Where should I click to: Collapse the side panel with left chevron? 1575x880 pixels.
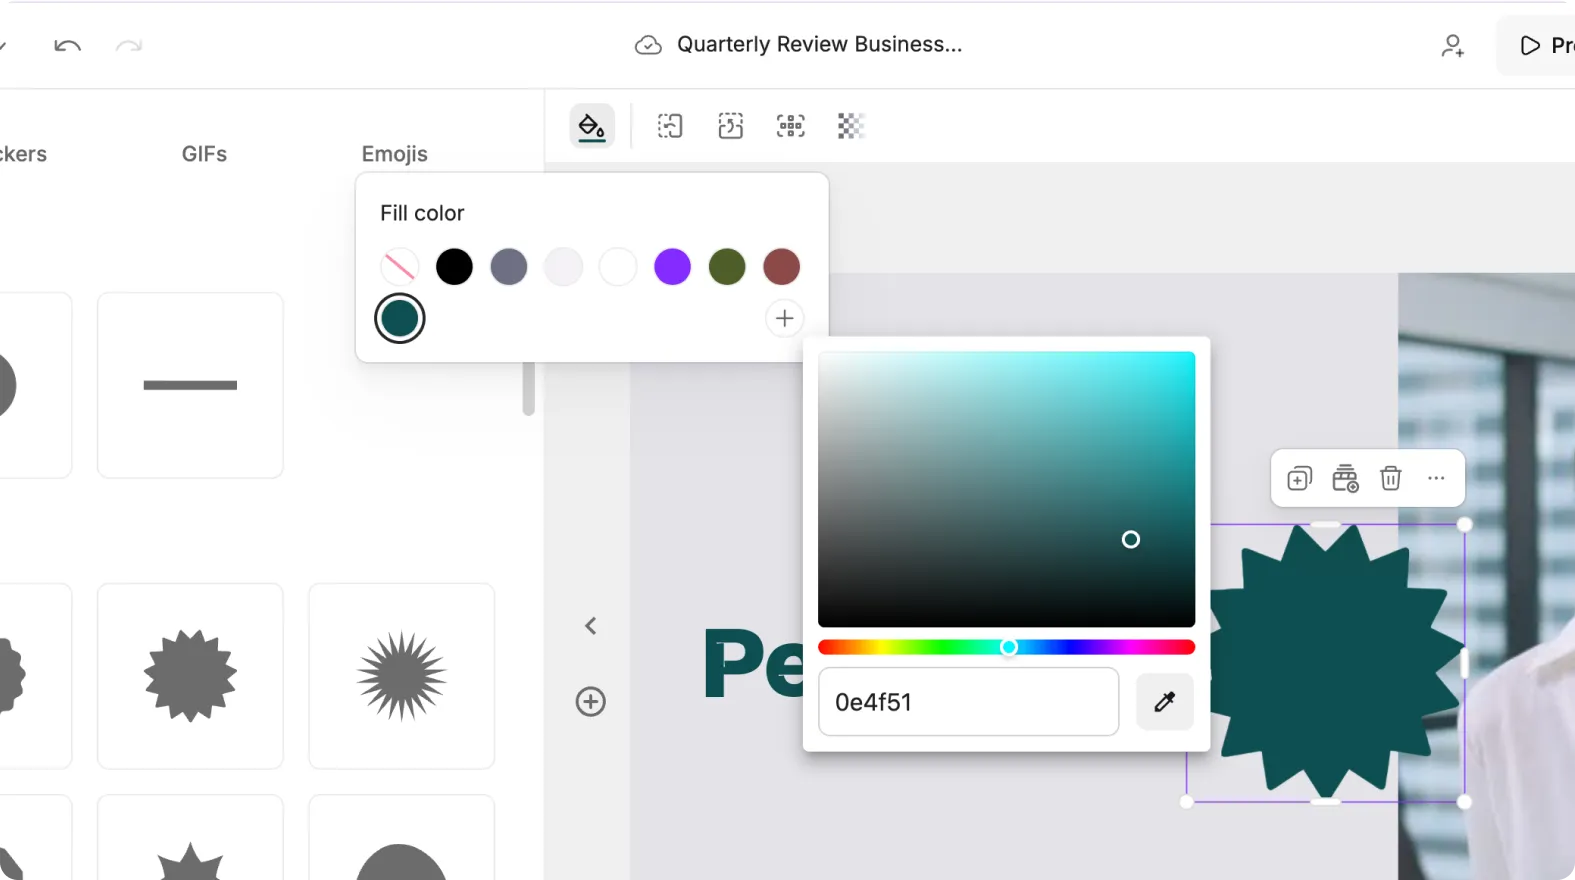591,626
